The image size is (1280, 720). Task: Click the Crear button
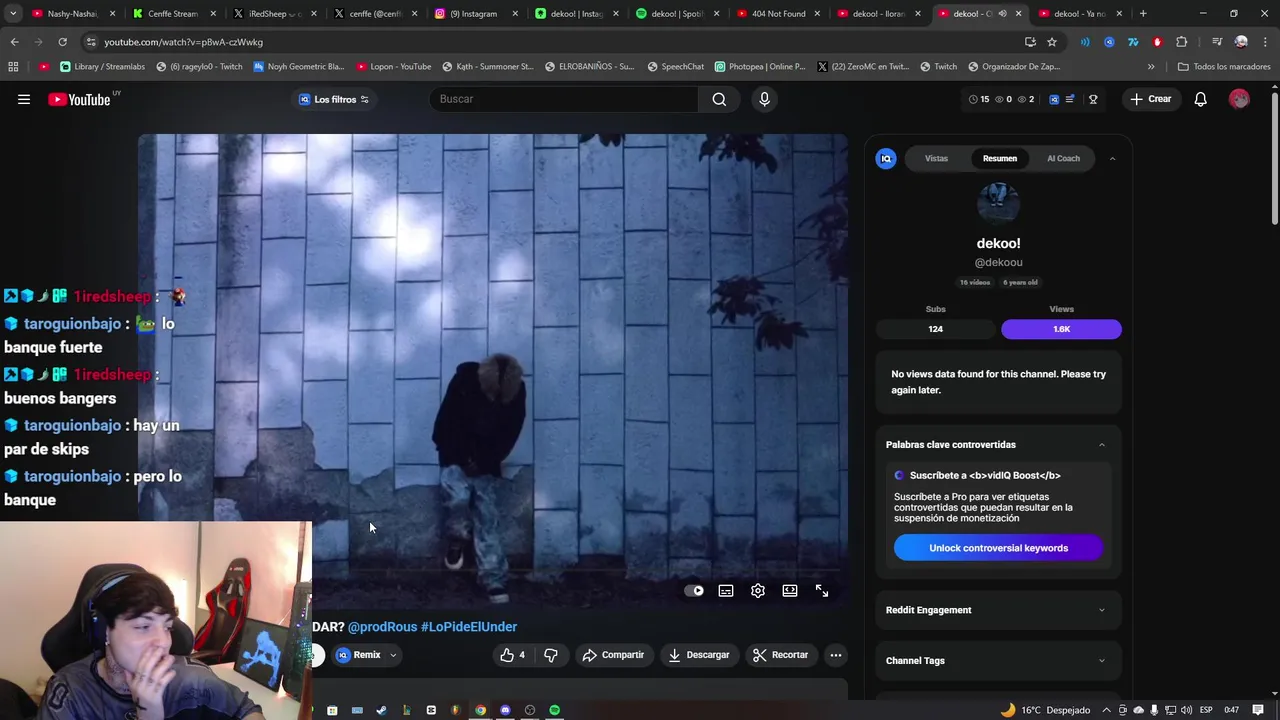point(1150,99)
